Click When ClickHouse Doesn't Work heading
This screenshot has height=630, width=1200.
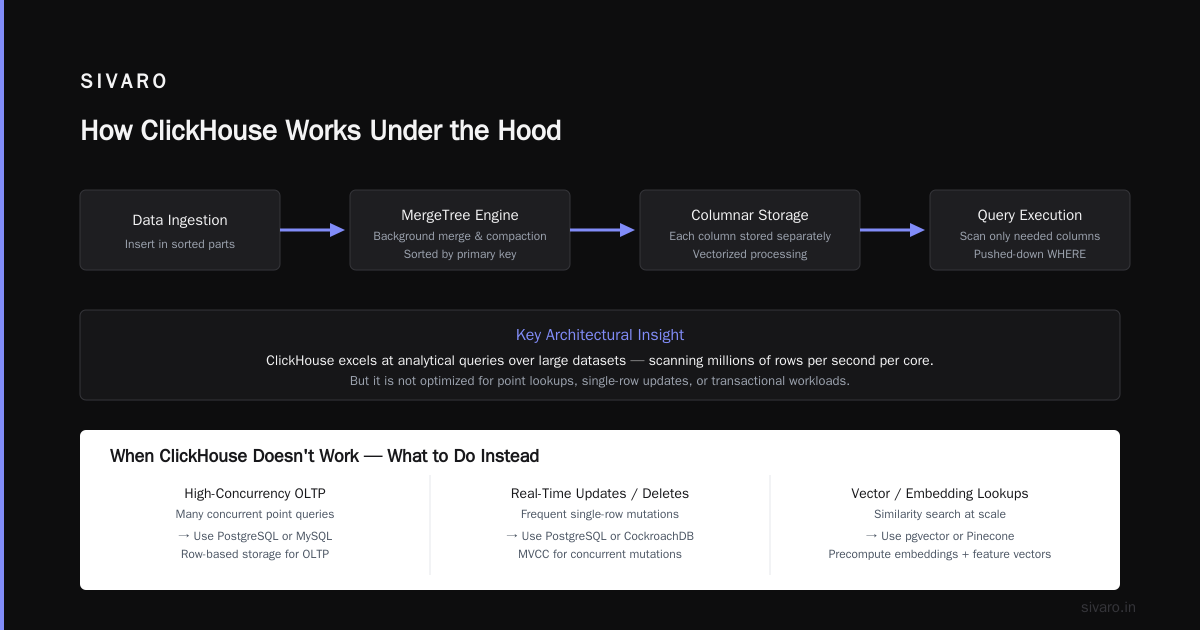click(325, 456)
